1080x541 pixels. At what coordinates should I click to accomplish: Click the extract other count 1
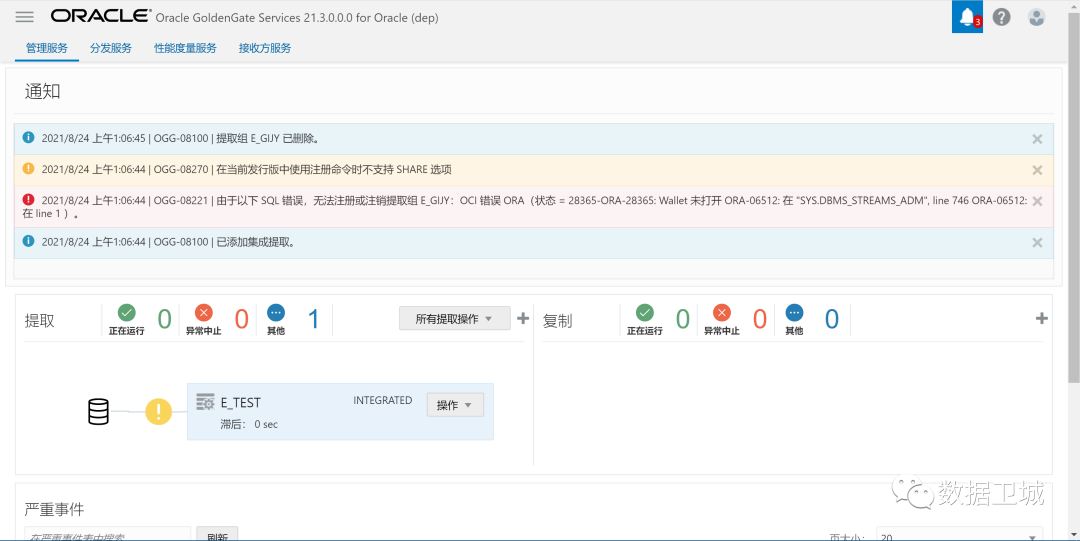[x=313, y=319]
